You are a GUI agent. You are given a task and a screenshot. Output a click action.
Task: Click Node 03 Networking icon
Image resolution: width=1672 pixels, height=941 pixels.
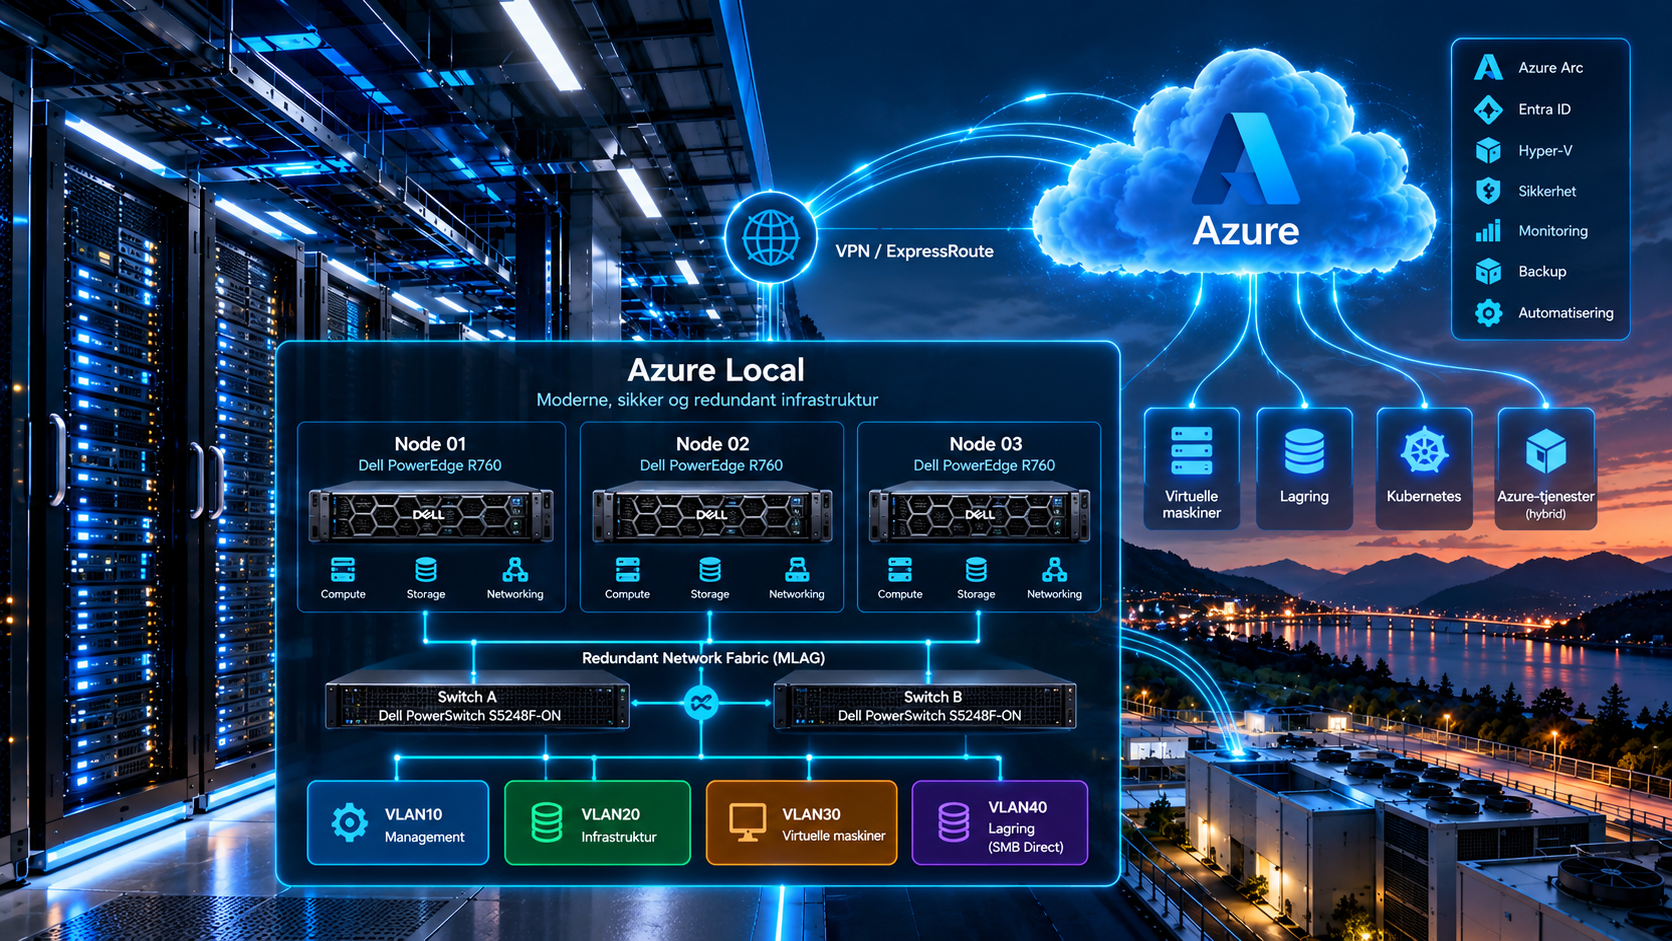(x=1054, y=570)
